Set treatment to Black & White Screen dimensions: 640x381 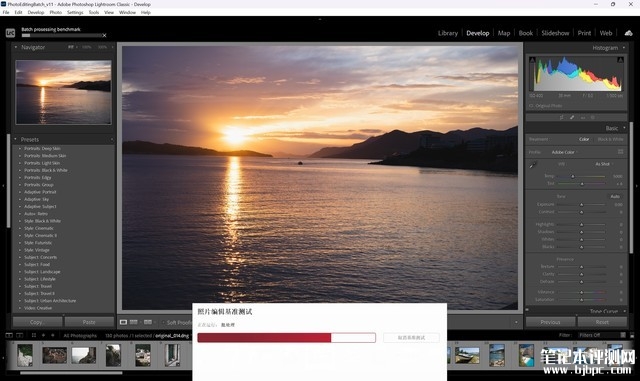(610, 139)
